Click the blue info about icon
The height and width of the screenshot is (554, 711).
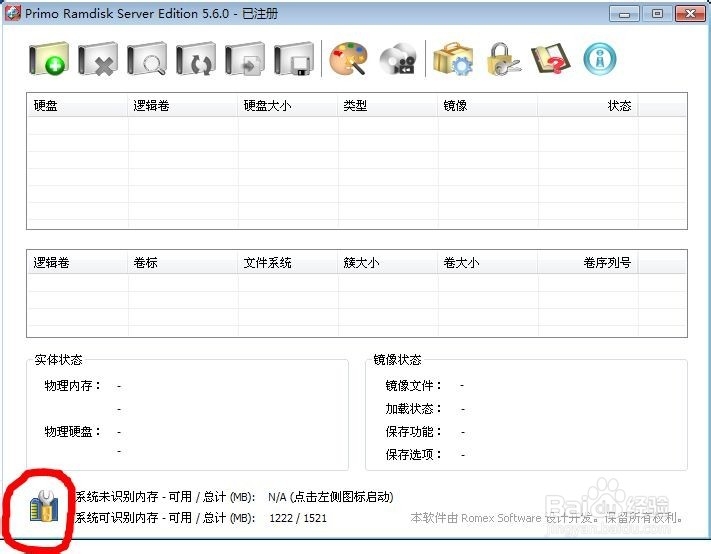click(x=600, y=59)
